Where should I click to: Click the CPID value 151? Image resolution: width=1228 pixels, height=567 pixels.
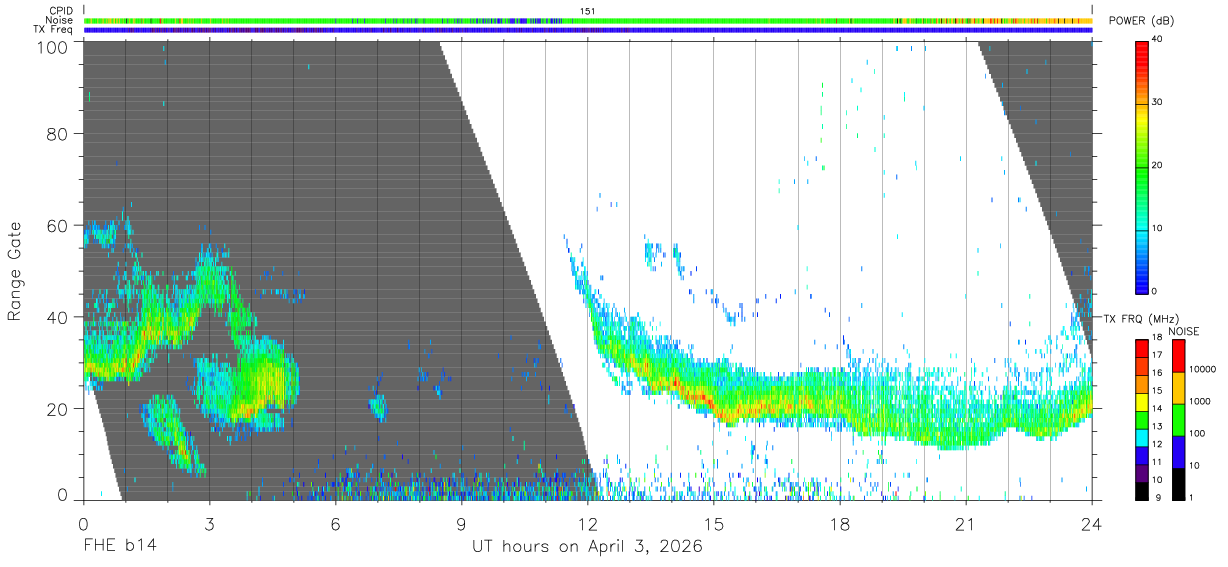point(588,11)
